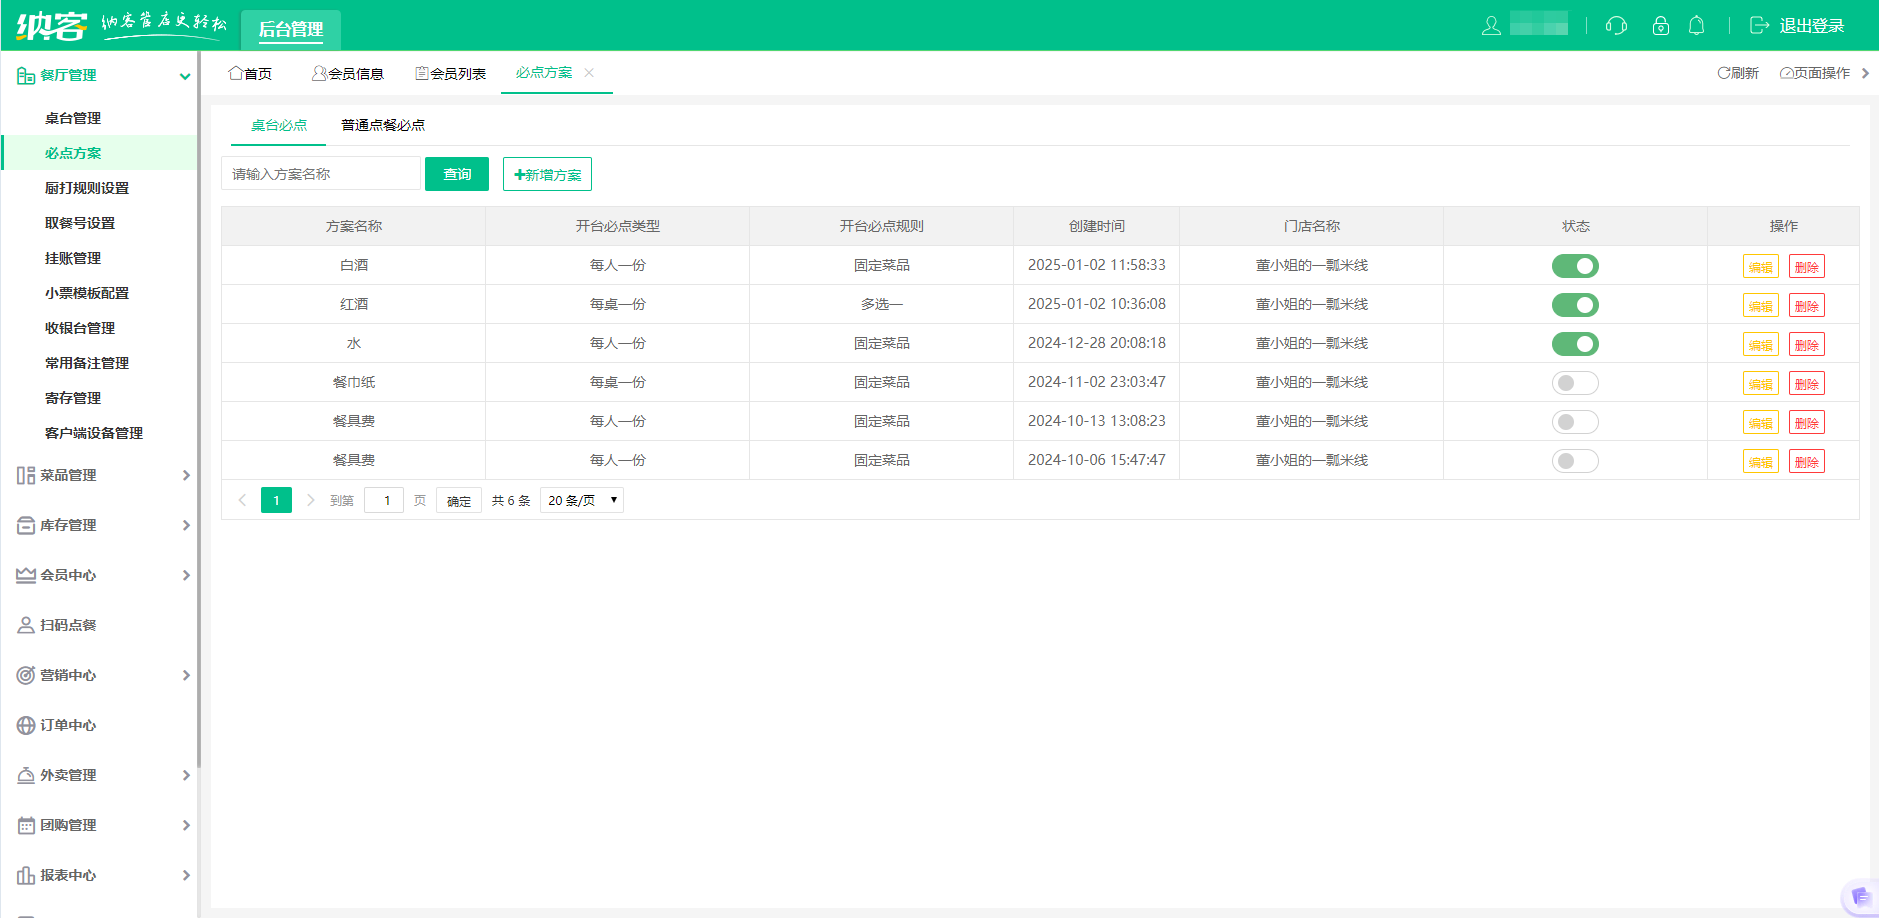Expand the 菜品管理 menu
1879x918 pixels.
pyautogui.click(x=100, y=475)
